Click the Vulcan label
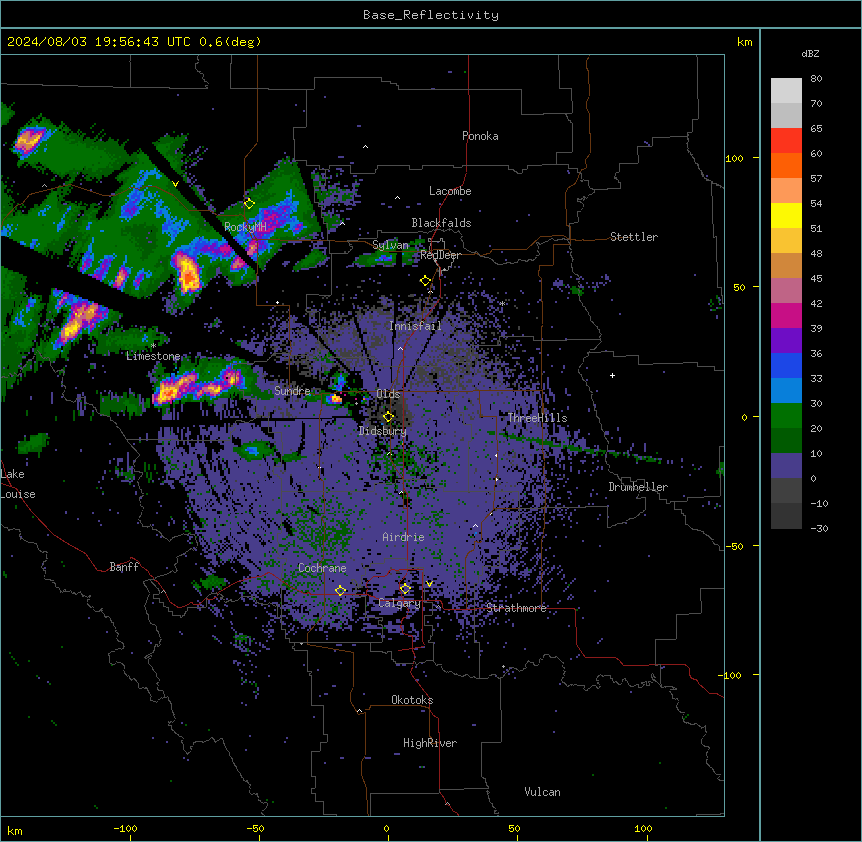Screen dimensions: 862x842 click(x=543, y=792)
